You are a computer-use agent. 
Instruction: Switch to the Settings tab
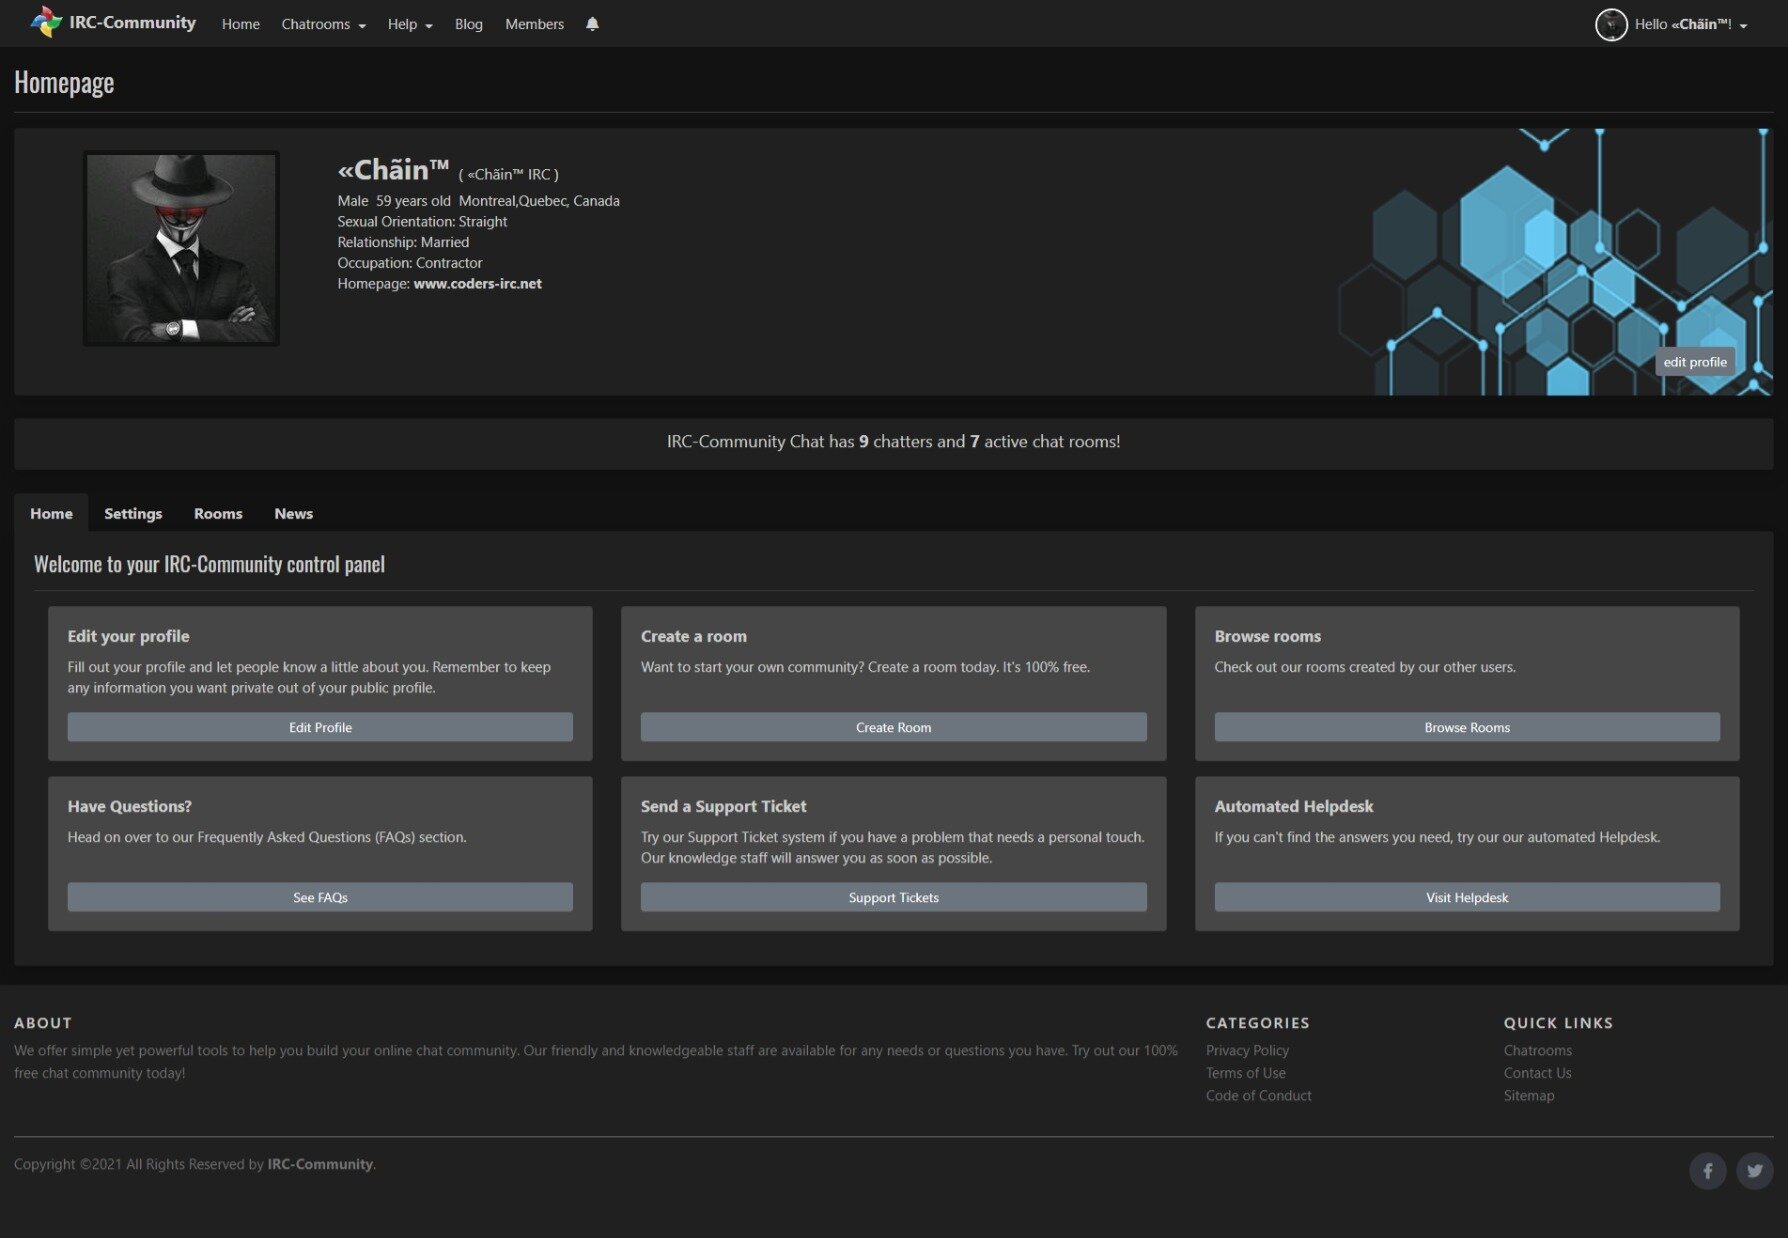point(133,513)
